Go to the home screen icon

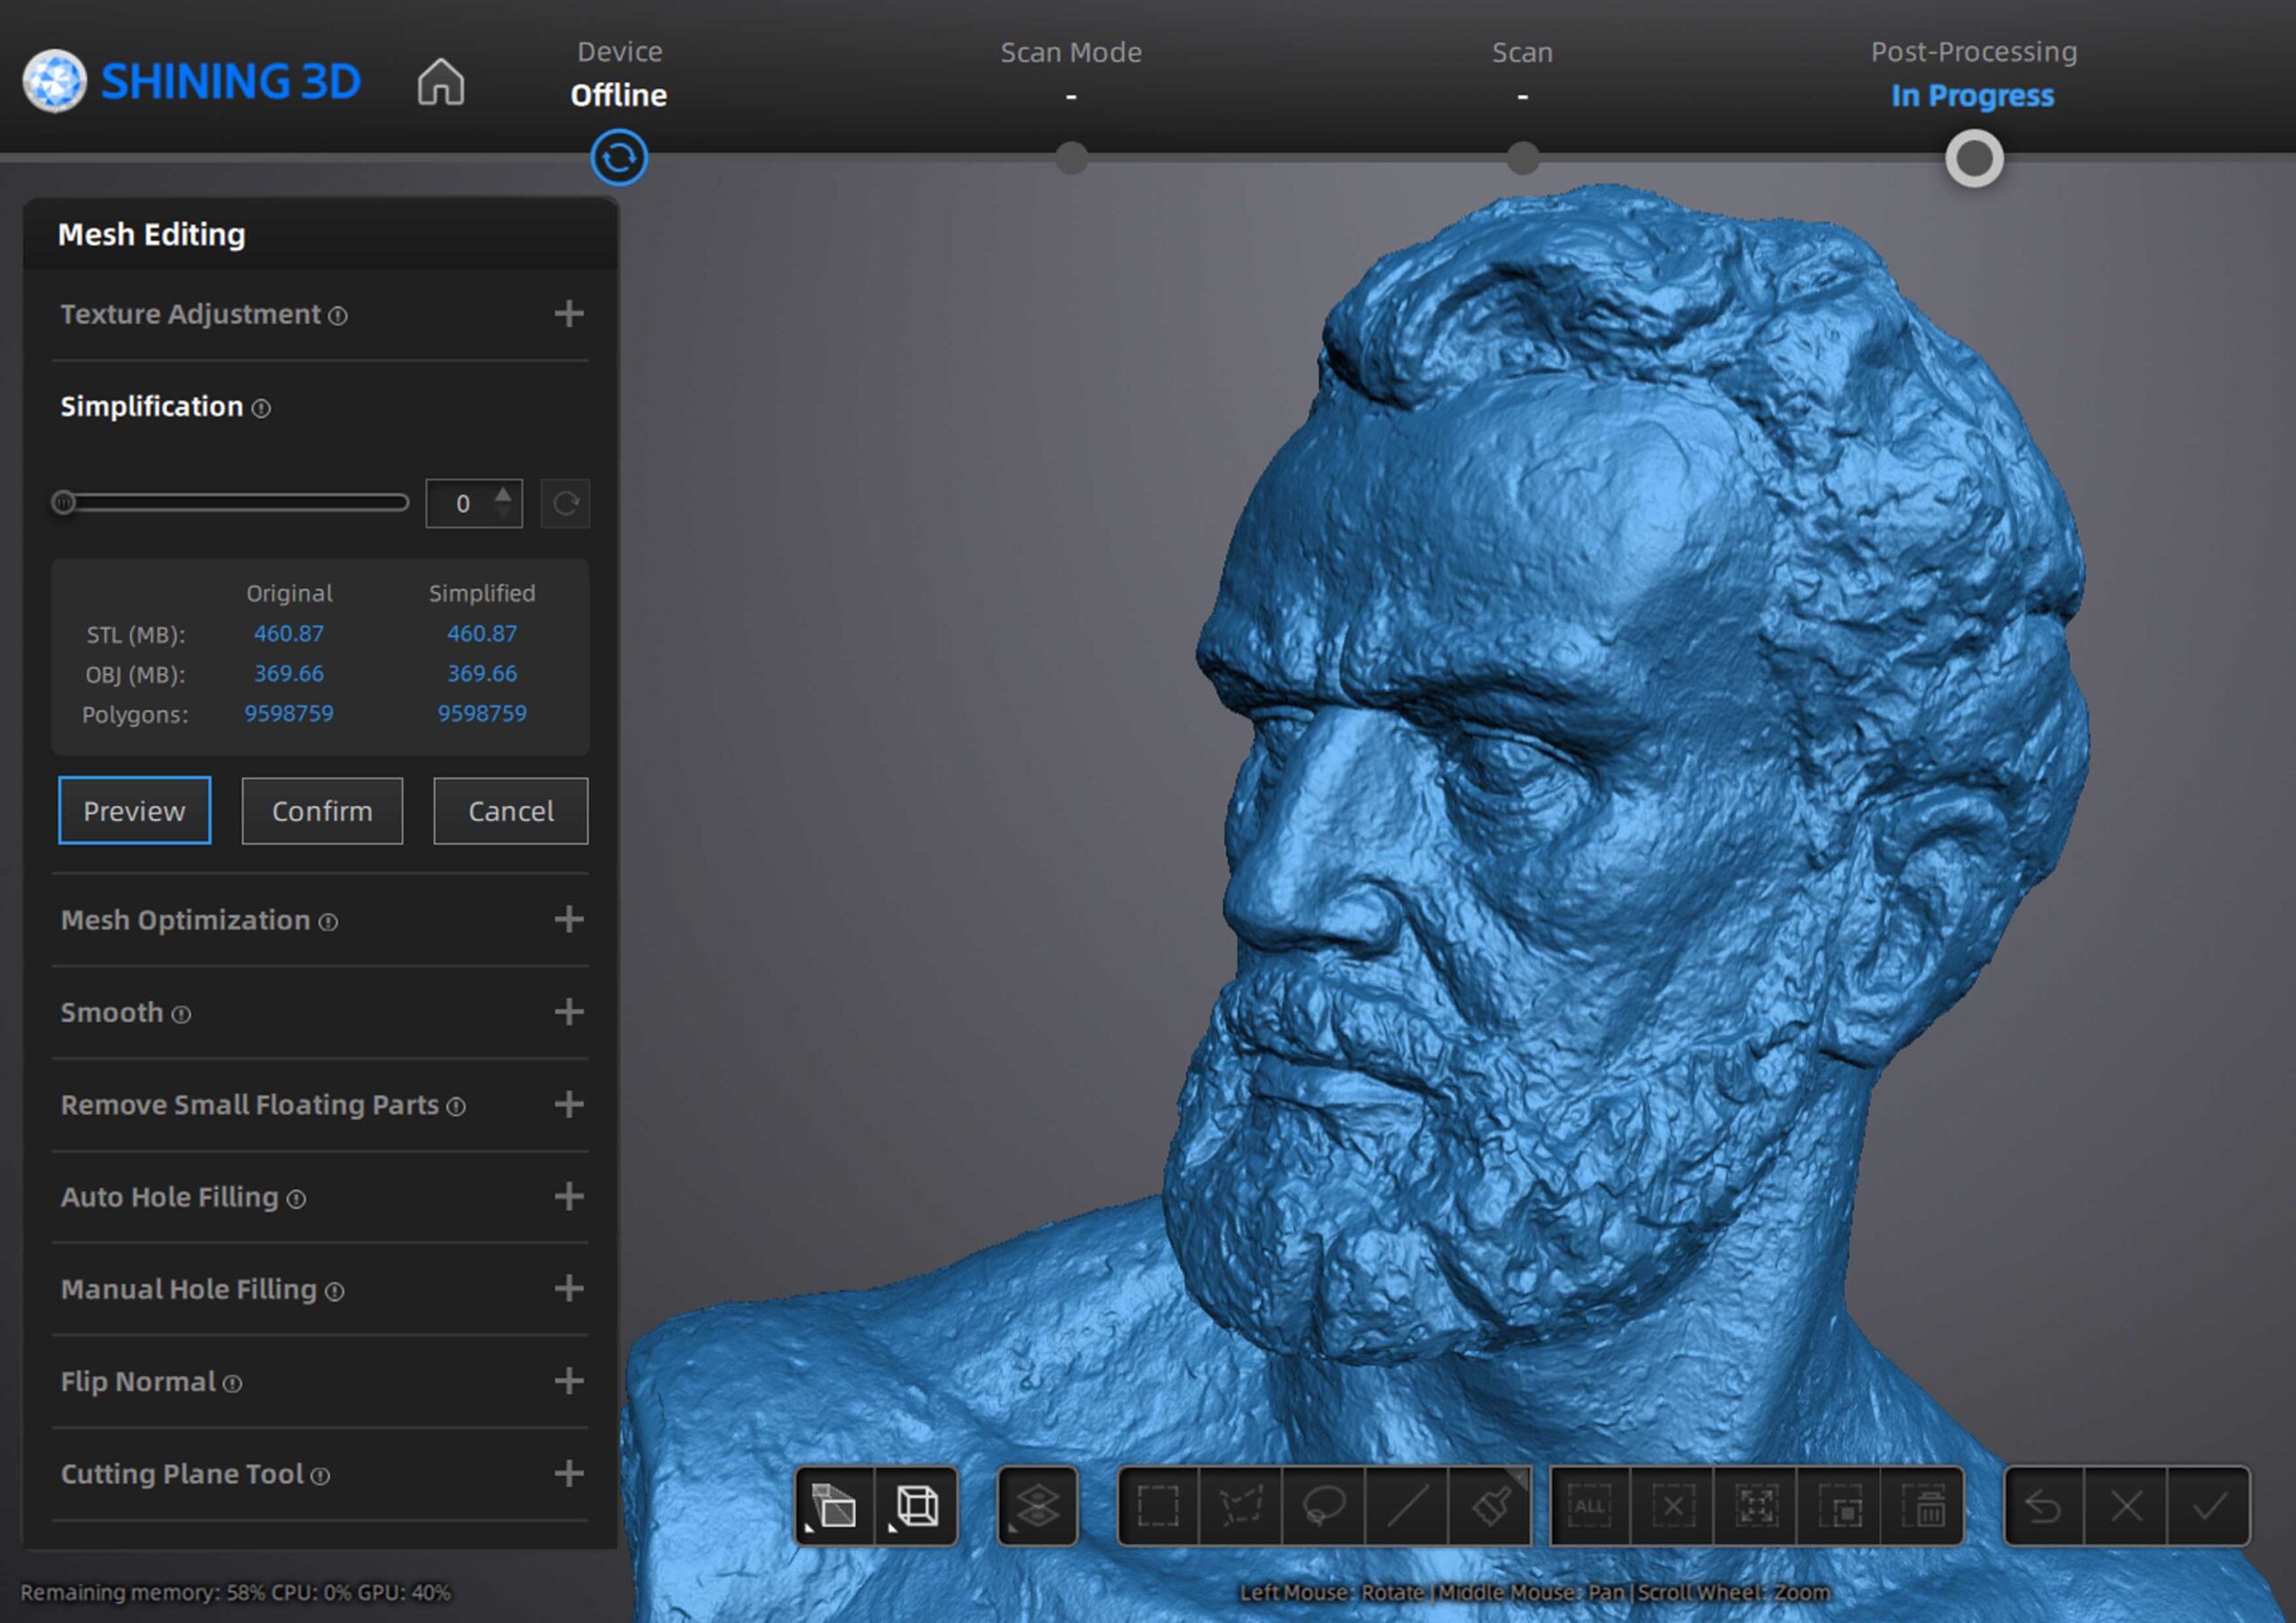click(x=440, y=82)
